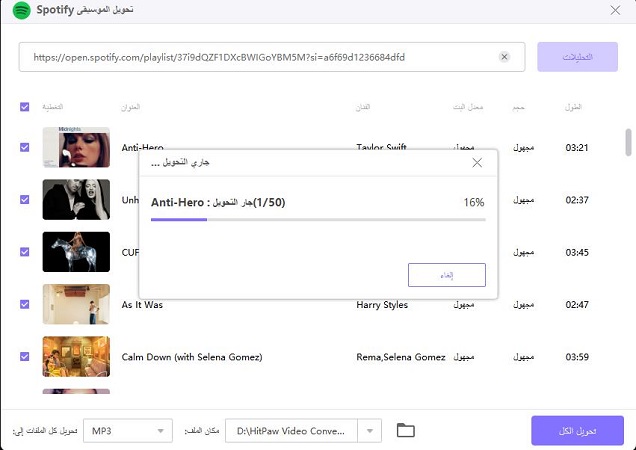
Task: Uncheck the As It Was checkbox
Action: (x=25, y=304)
